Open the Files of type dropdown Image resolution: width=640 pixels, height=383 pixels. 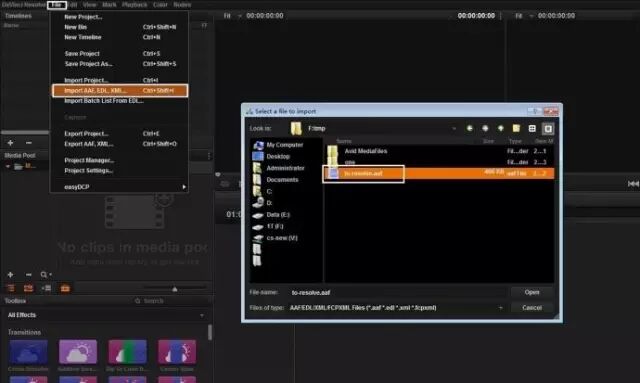click(396, 308)
